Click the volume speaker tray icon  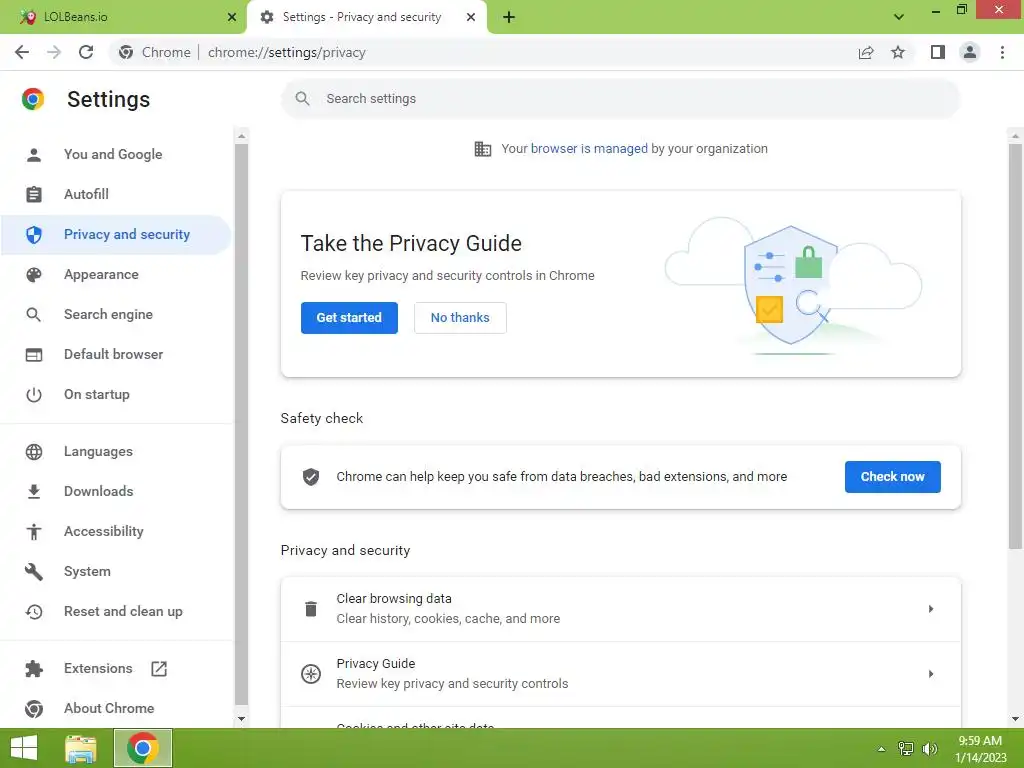(929, 749)
